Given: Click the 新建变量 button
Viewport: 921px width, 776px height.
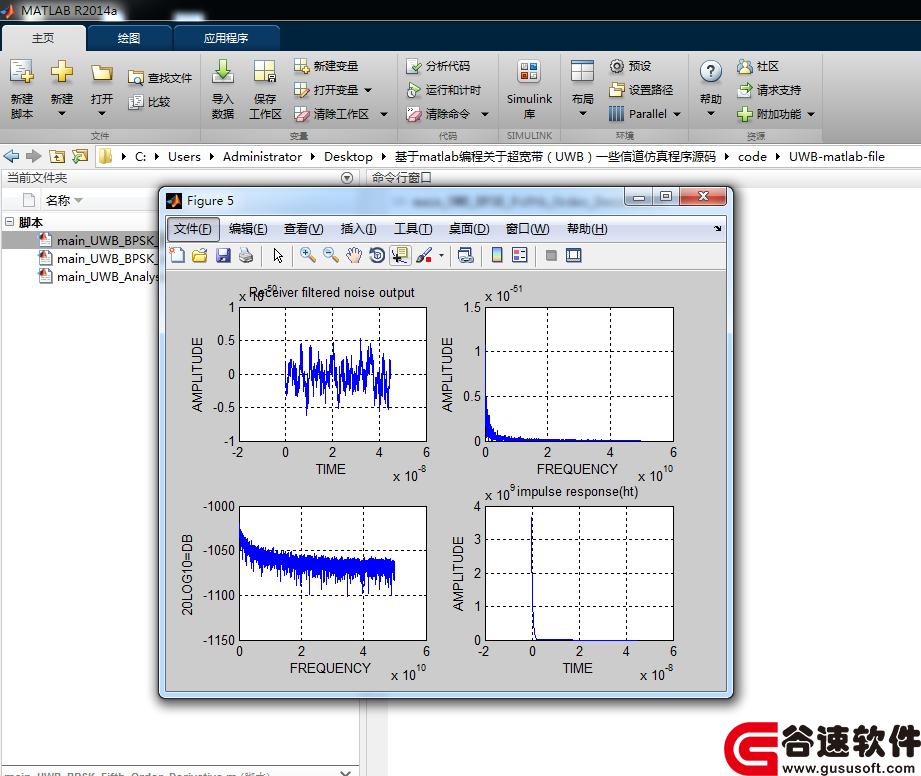Looking at the screenshot, I should point(326,66).
